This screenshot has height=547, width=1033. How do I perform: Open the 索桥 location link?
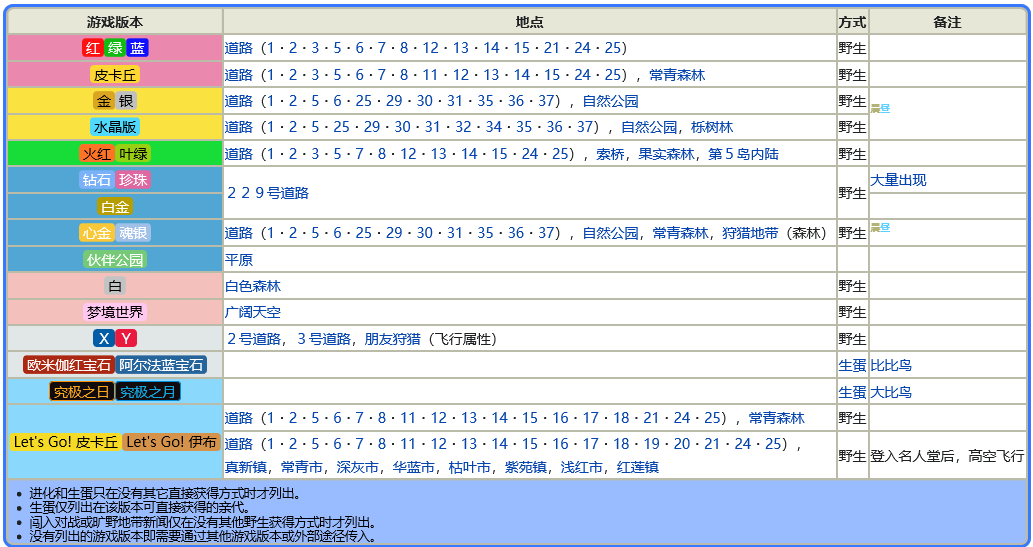pyautogui.click(x=610, y=154)
